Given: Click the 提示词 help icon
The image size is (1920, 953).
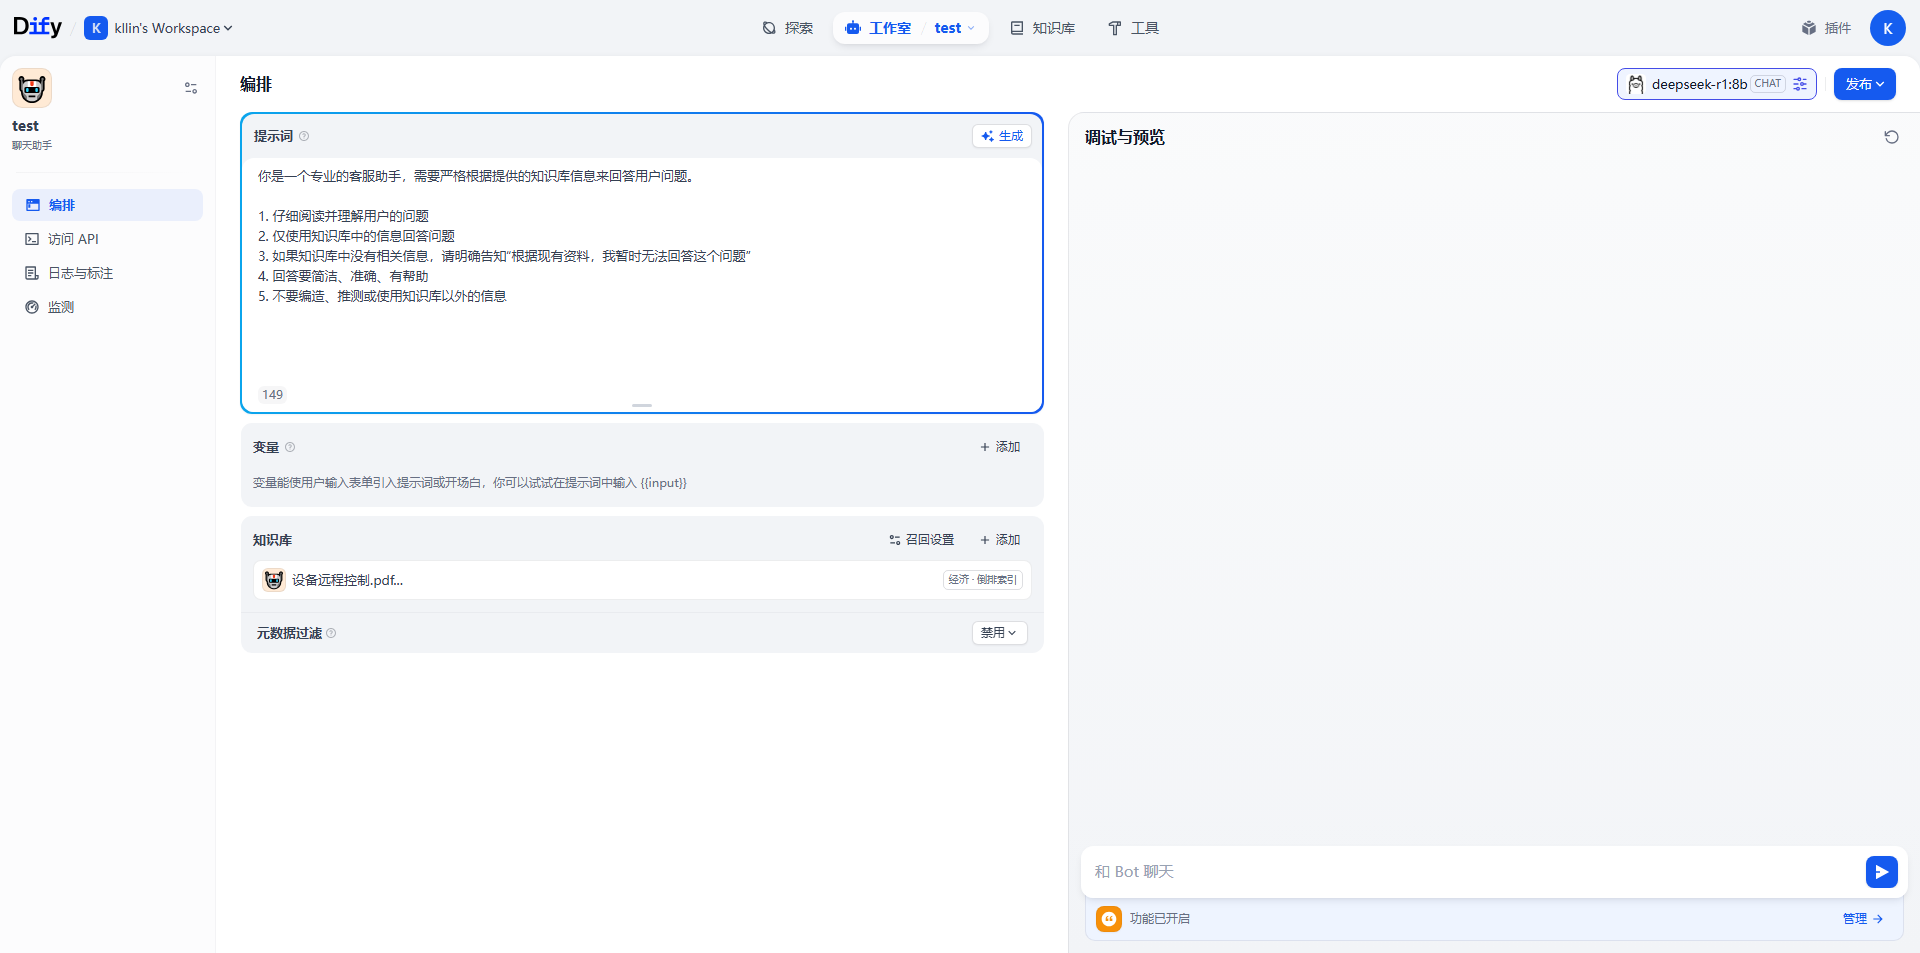Looking at the screenshot, I should click(x=304, y=136).
